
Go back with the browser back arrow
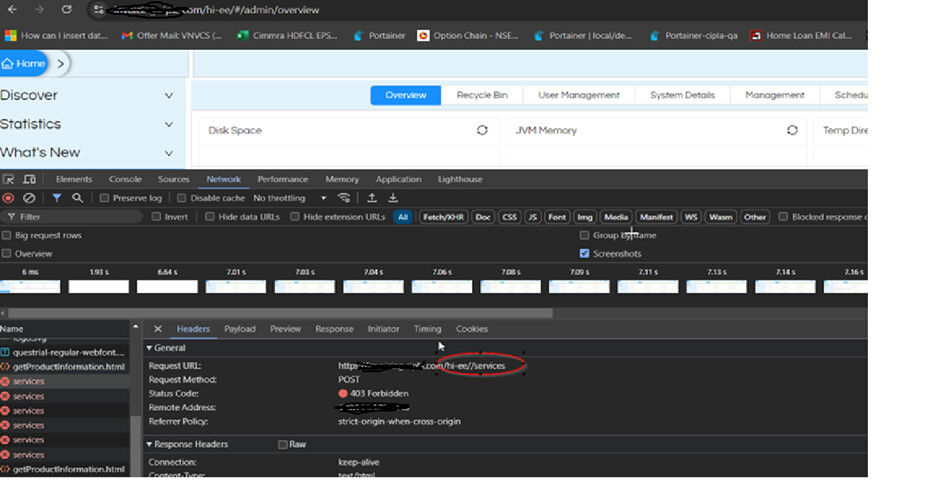(x=12, y=10)
